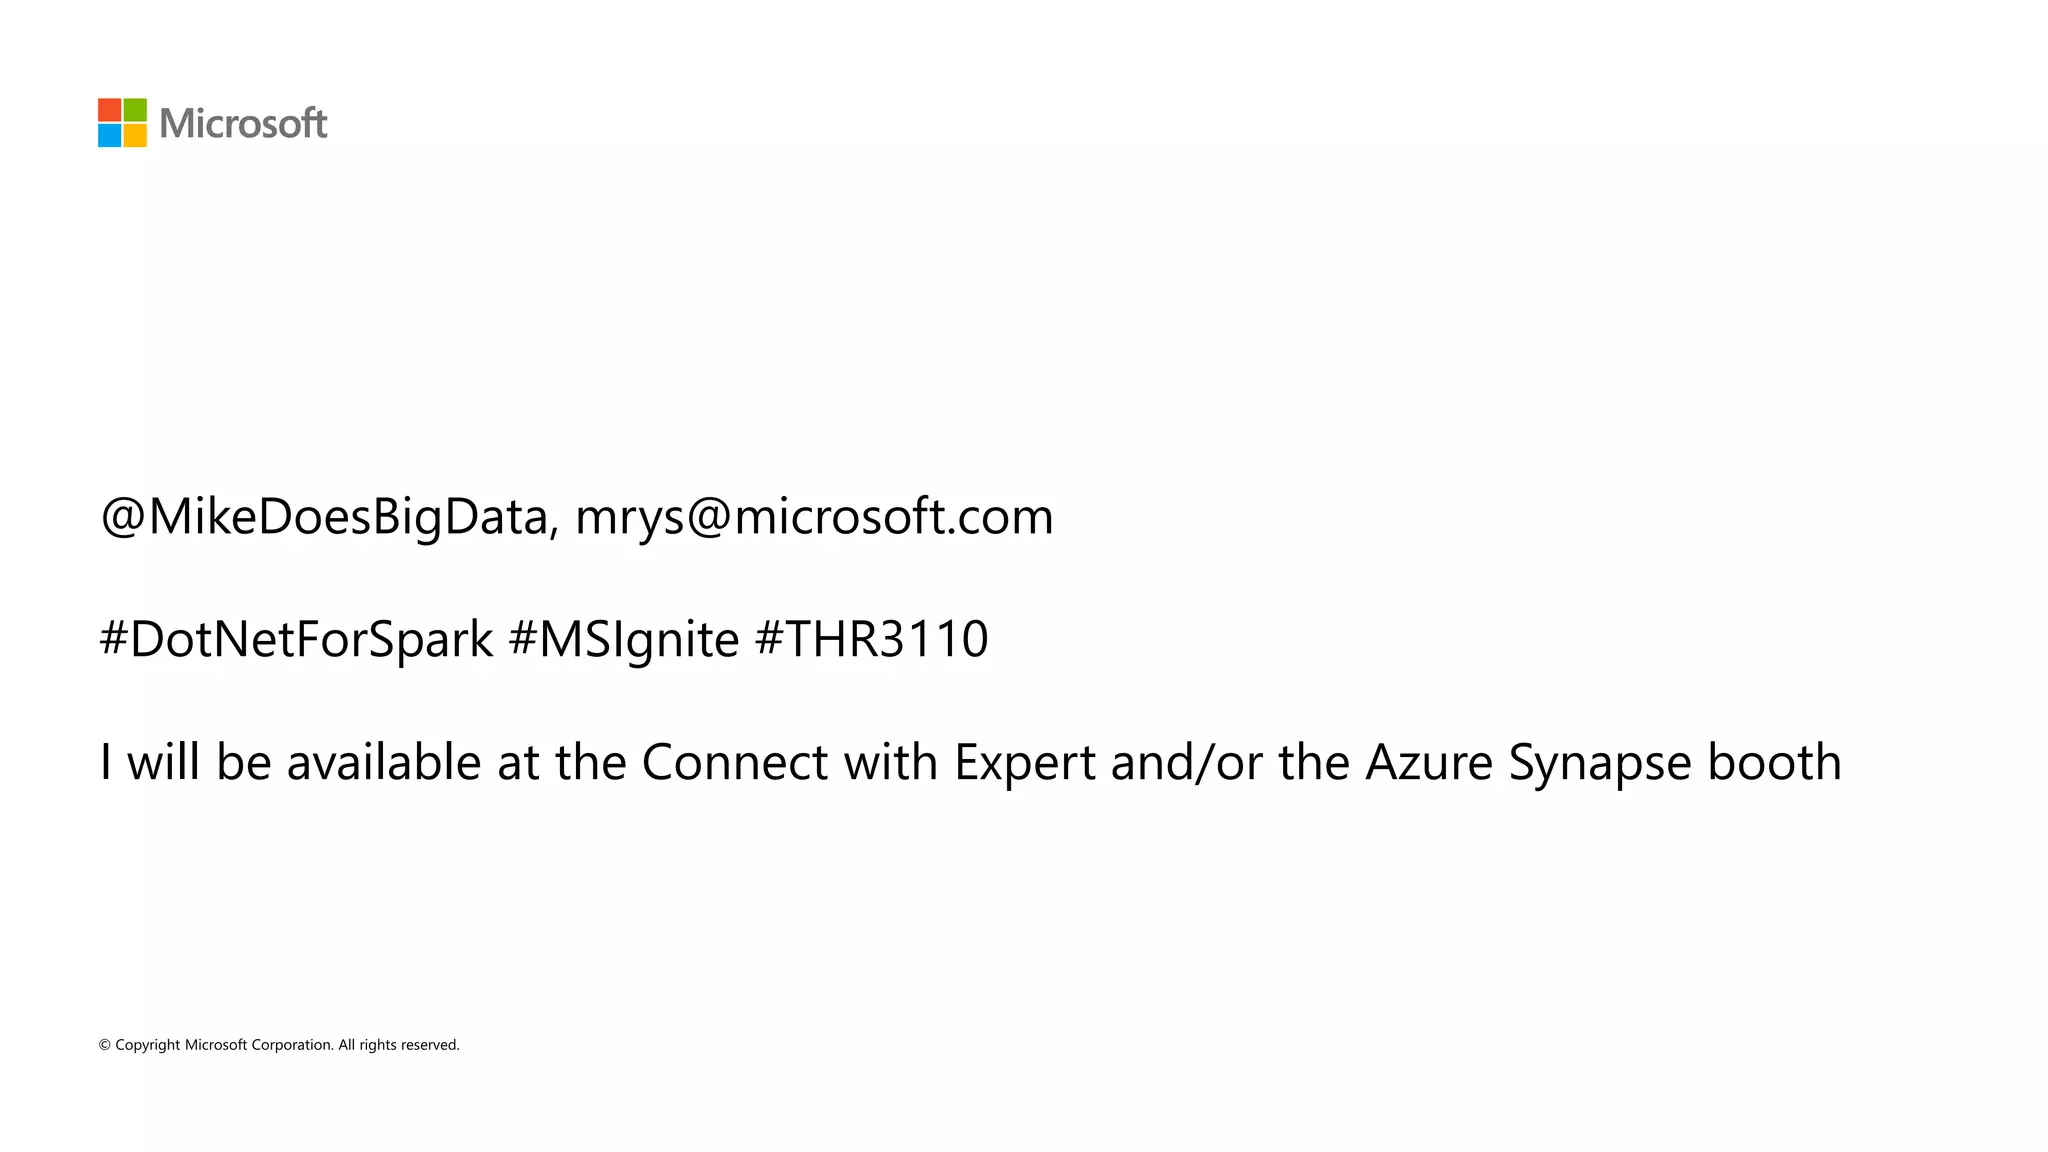This screenshot has height=1152, width=2048.
Task: Click the word 'Copyright' in footer
Action: click(x=148, y=1045)
